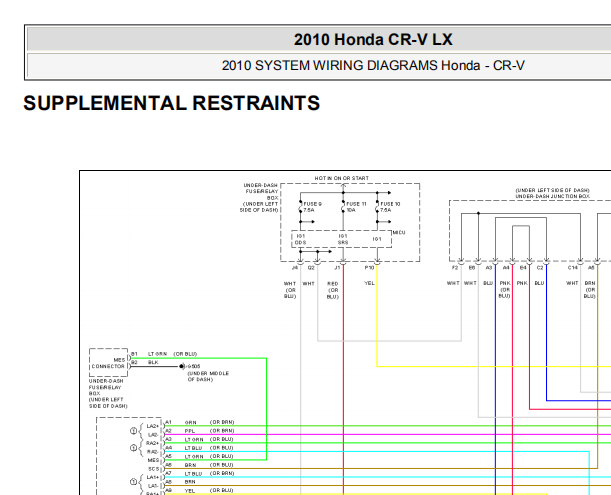611x495 pixels.
Task: Select the 'ORN' wire color label on A1
Action: click(x=191, y=423)
